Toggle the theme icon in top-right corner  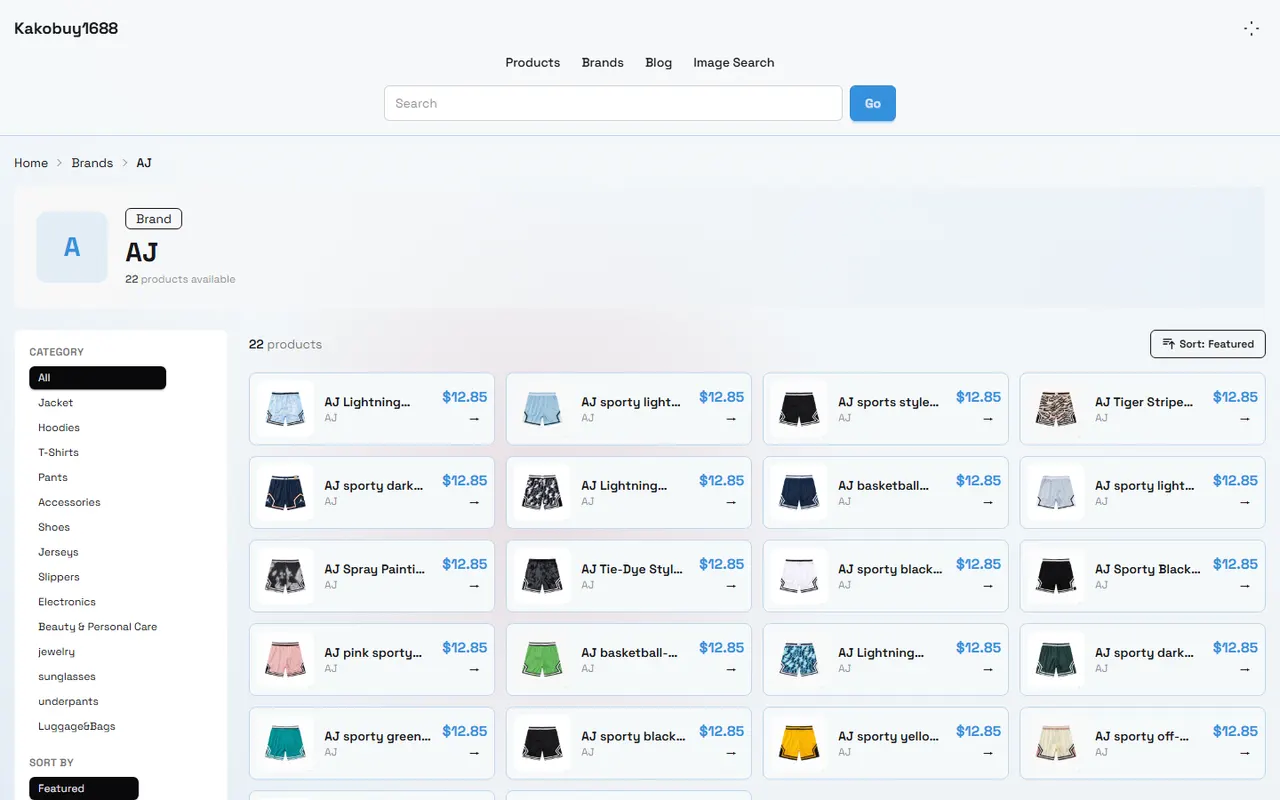pos(1251,29)
